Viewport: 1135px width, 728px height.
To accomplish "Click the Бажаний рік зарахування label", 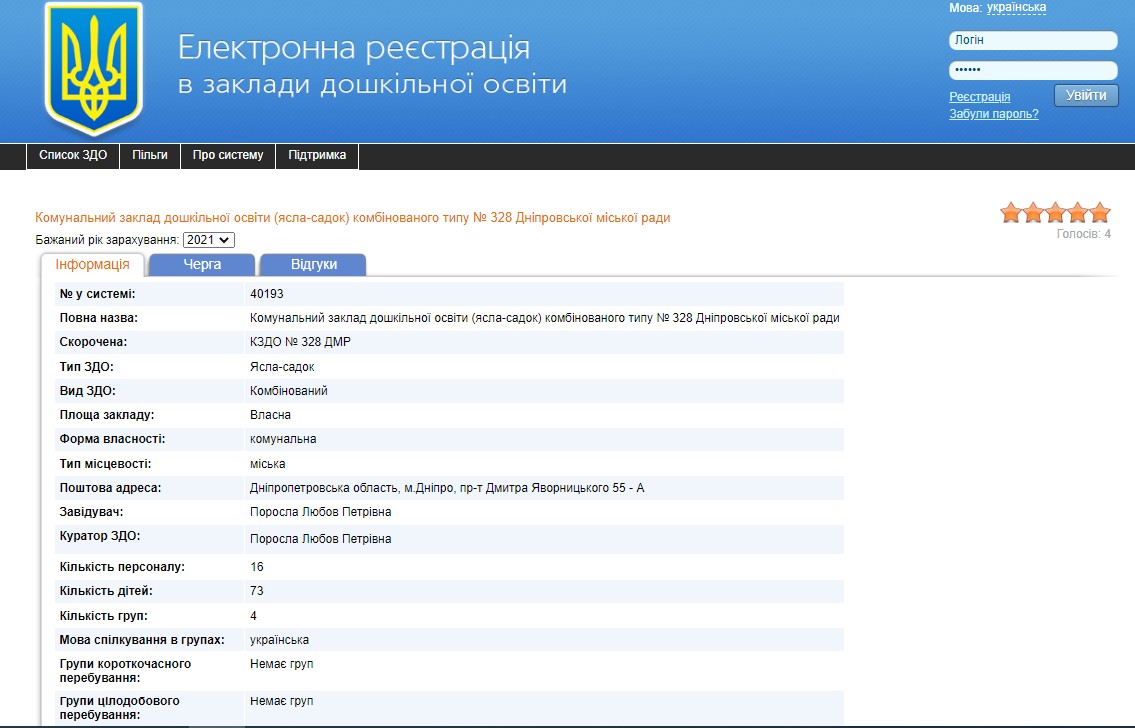I will (x=107, y=240).
